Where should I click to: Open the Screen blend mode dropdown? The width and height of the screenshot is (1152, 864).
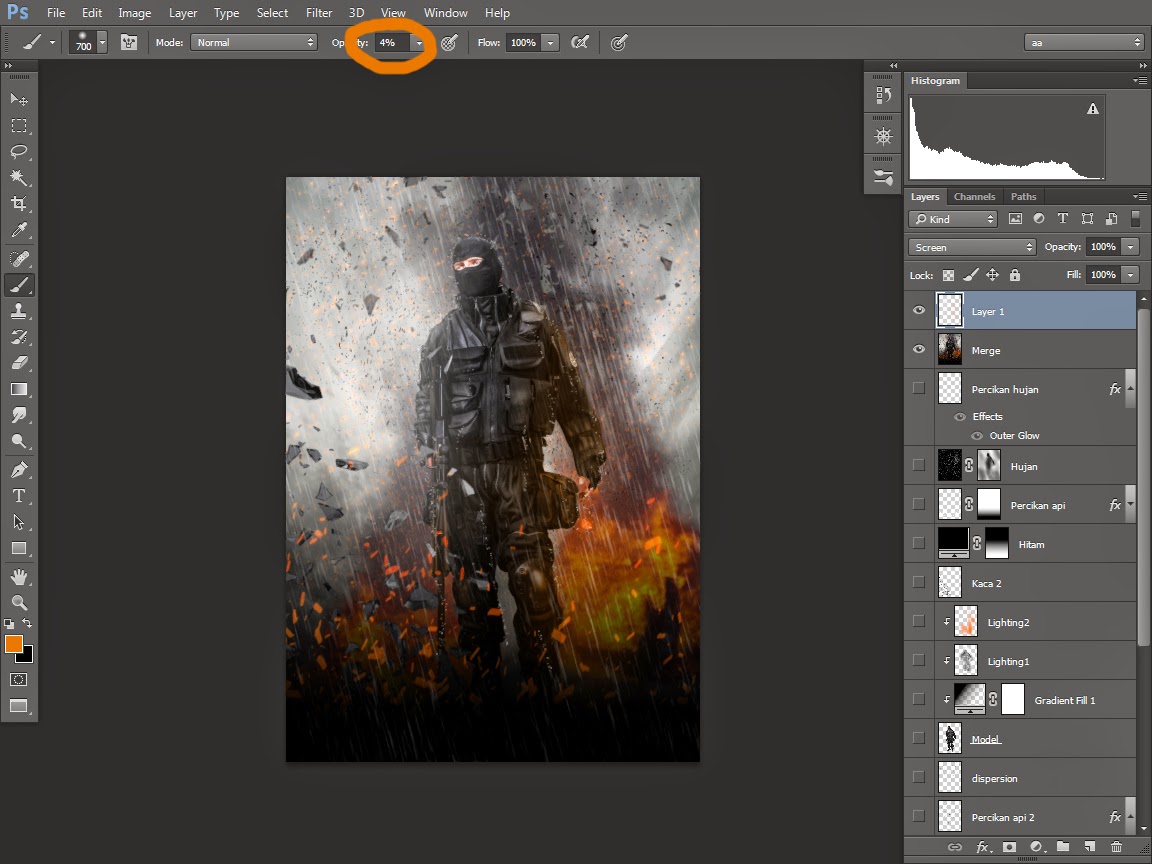972,247
